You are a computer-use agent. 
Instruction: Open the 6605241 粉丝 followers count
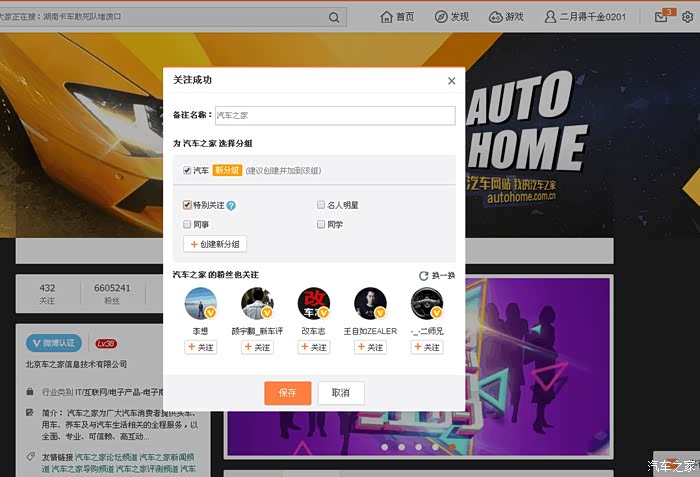point(112,293)
